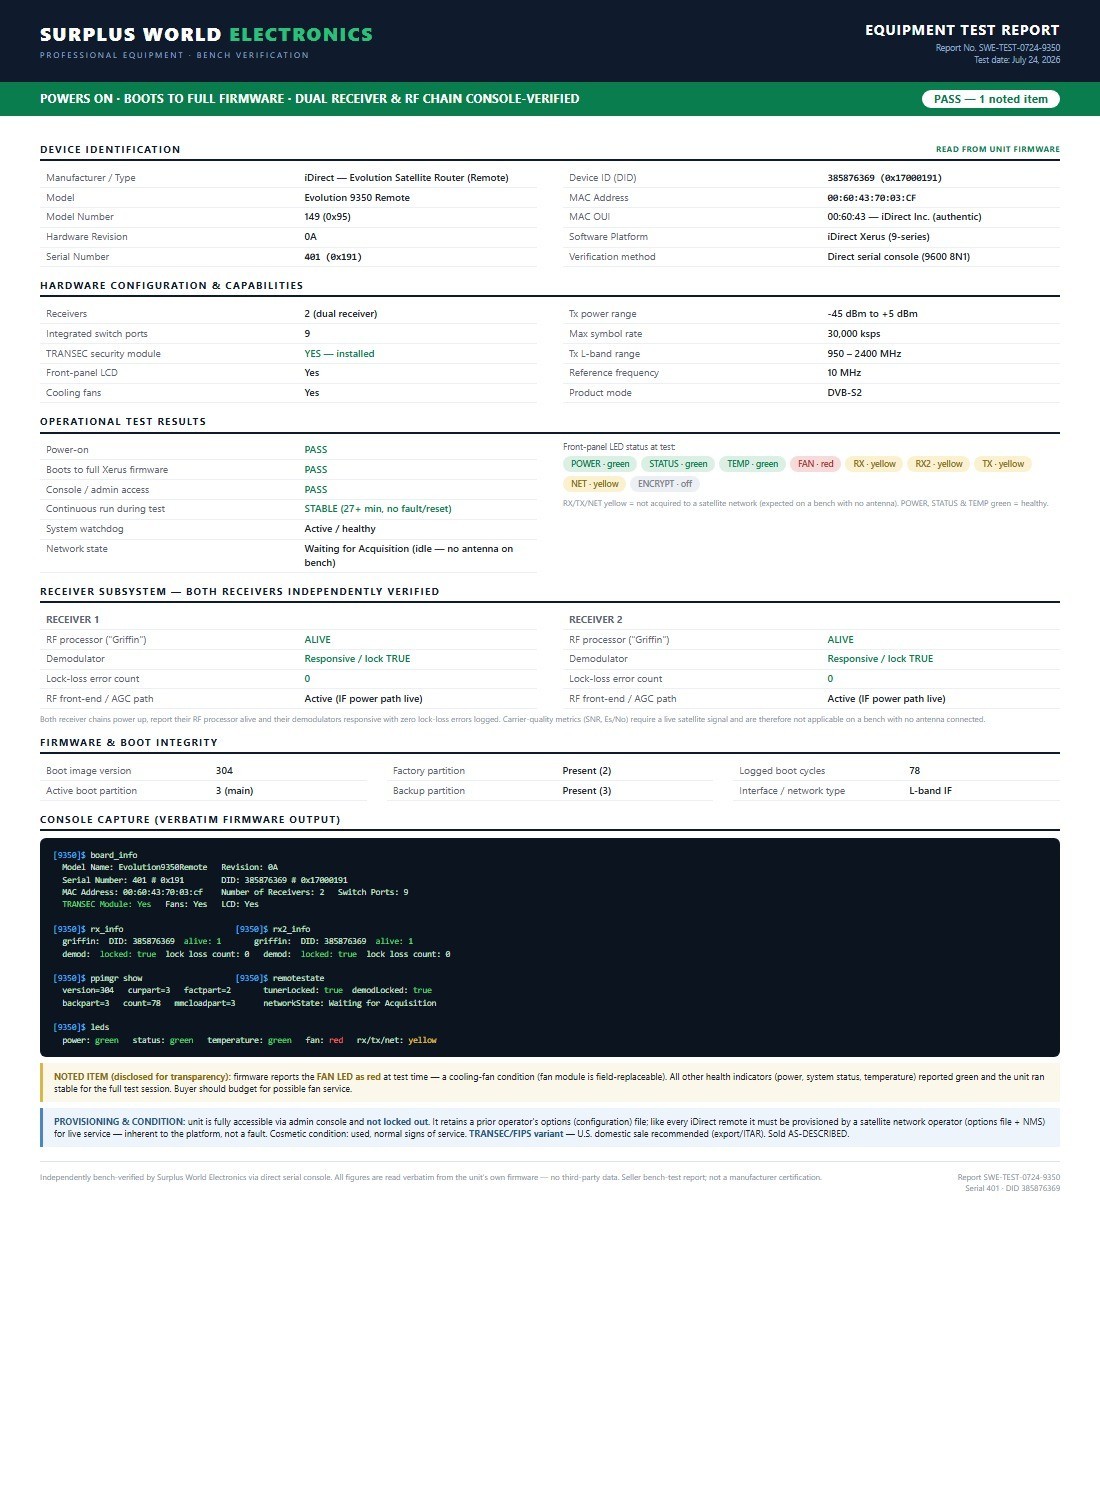Click backup partition value 'Present (3)'
This screenshot has width=1100, height=1500.
[x=587, y=791]
